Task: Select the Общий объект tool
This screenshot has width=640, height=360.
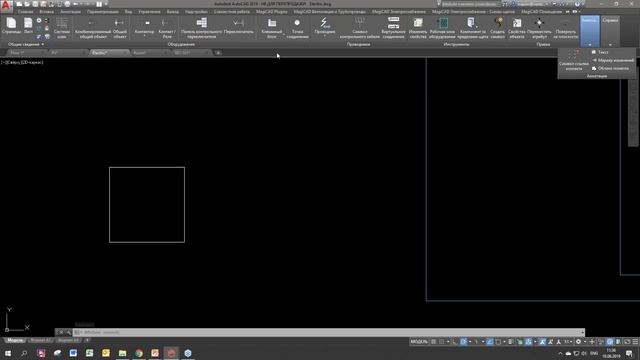Action: click(x=120, y=28)
